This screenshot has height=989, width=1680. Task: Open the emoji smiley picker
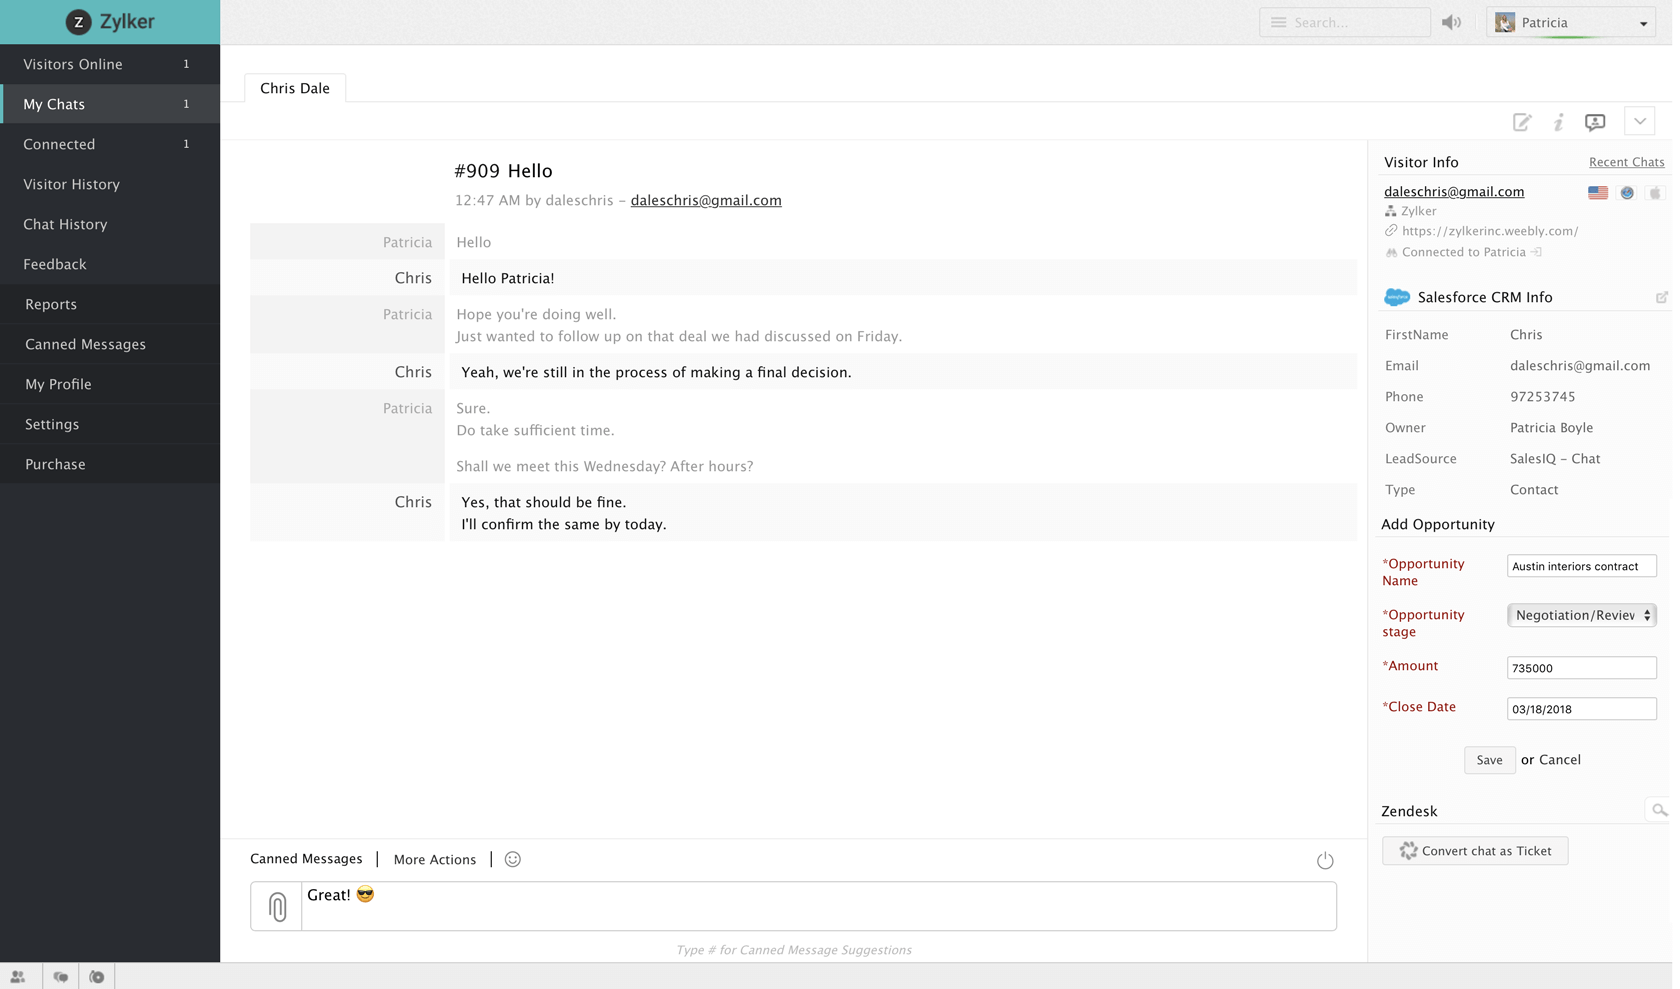point(512,859)
